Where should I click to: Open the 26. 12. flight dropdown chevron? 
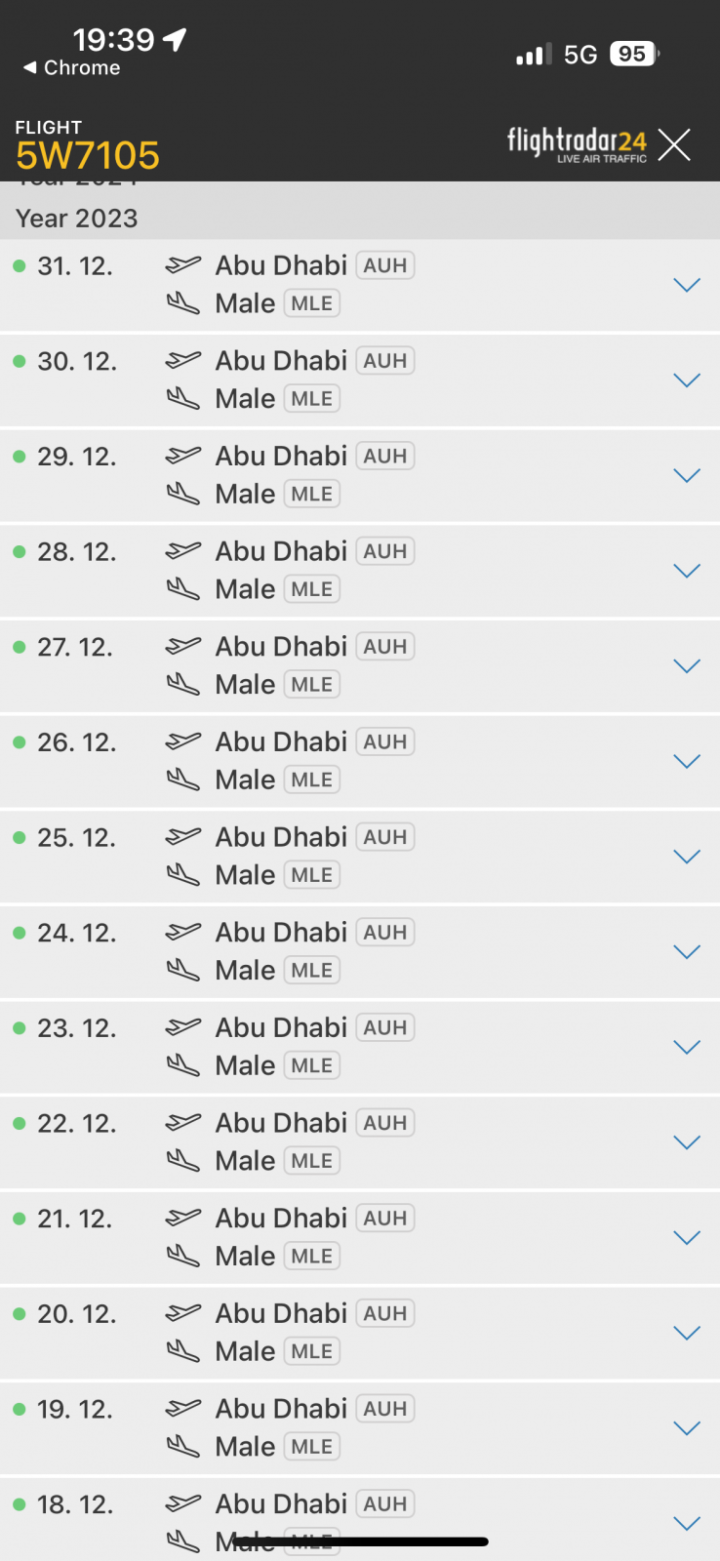[x=686, y=761]
